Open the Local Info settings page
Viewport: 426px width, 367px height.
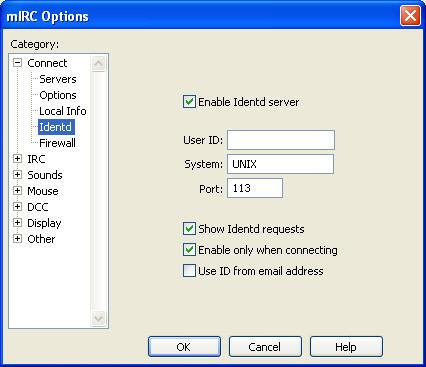pyautogui.click(x=63, y=111)
